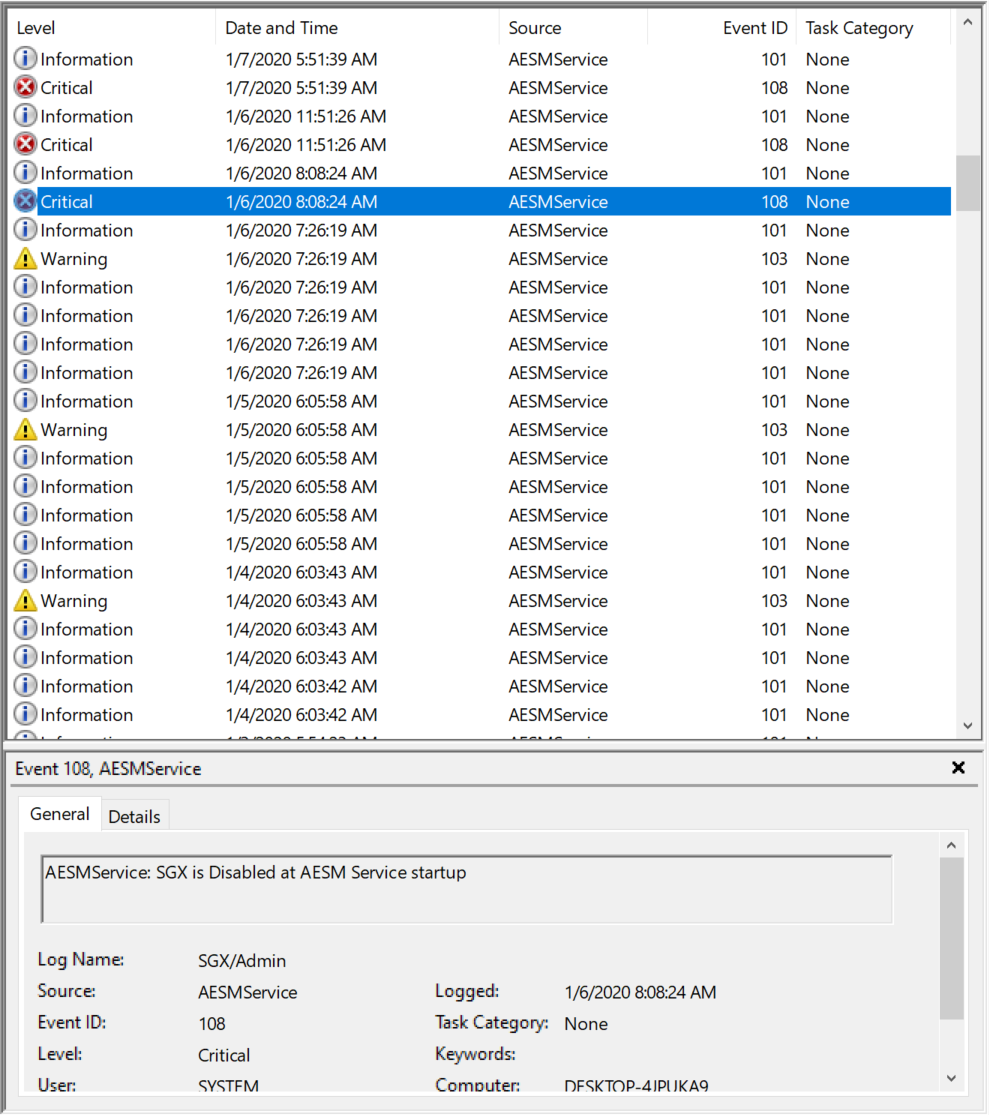Click None task category in the 1/6/2020 11:51:26 Information row
This screenshot has width=989, height=1115.
point(828,116)
